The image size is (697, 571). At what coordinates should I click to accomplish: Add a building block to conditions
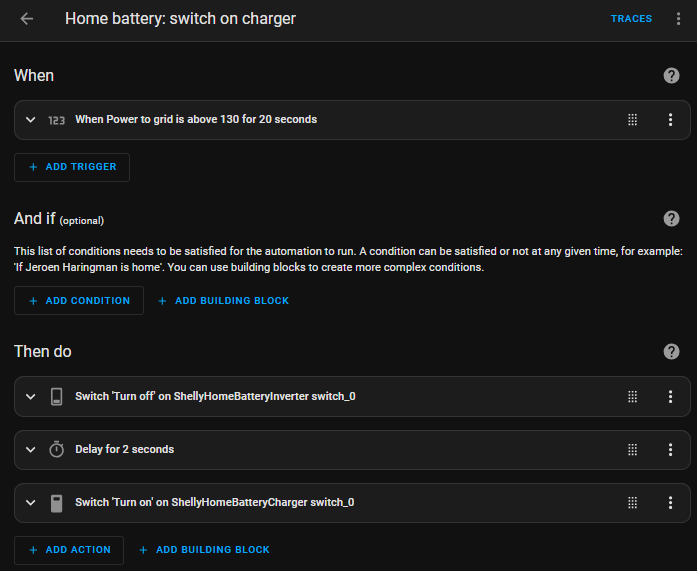224,300
